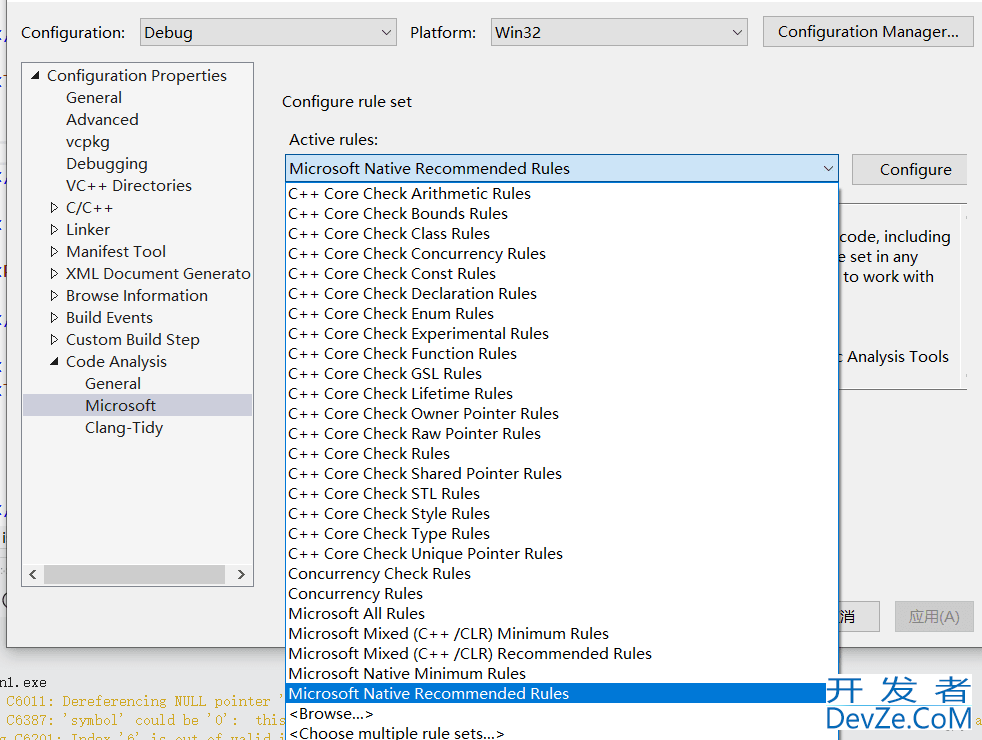The image size is (982, 740).
Task: Choose C++ Core Check Lifetime Rules
Action: [x=561, y=394]
